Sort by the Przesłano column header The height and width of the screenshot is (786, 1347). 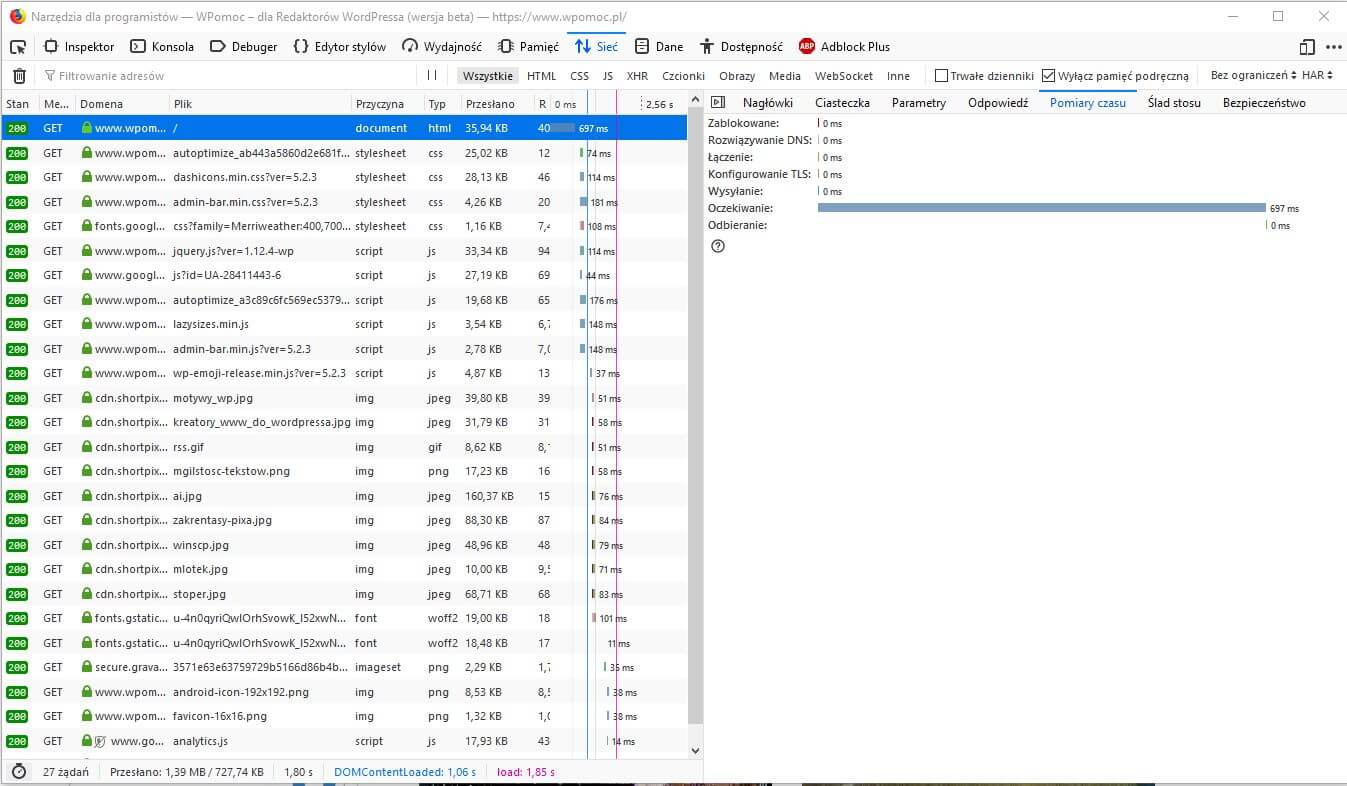tap(497, 104)
